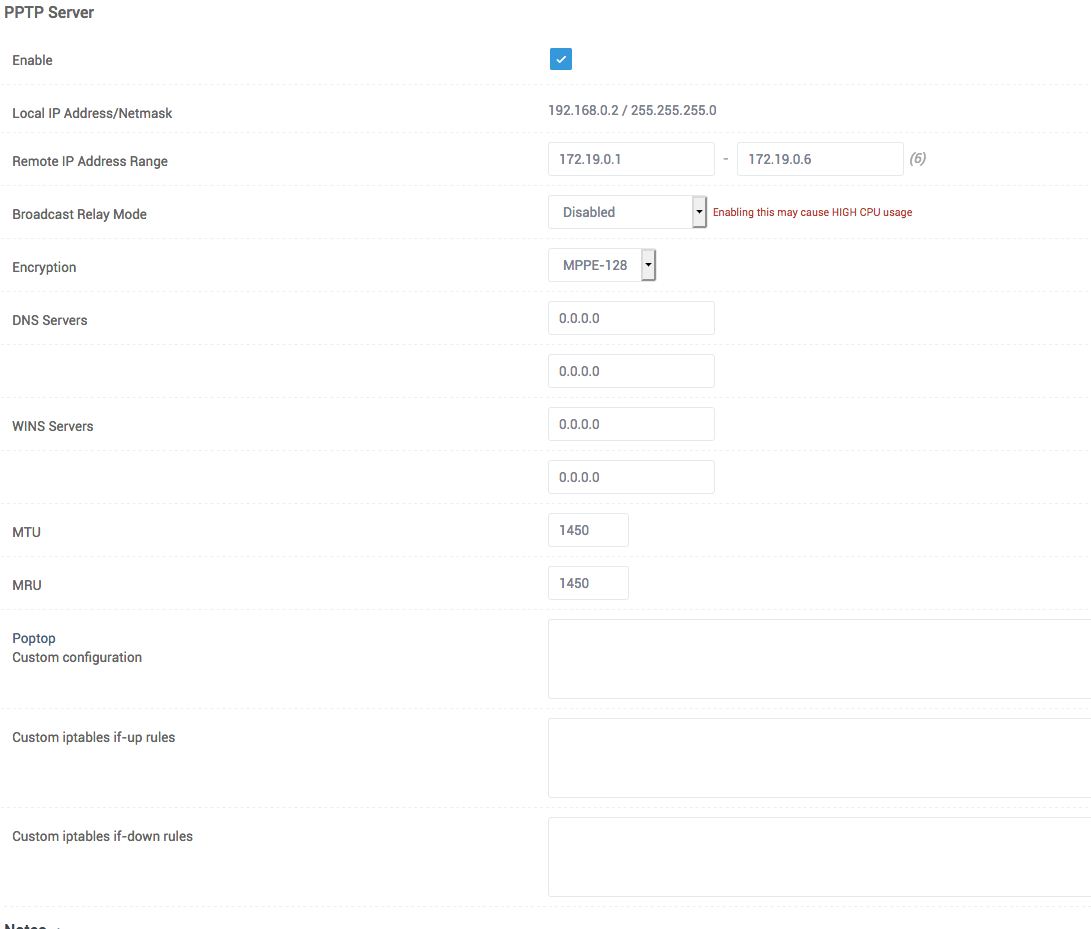The image size is (1091, 929).
Task: Uncheck the PPTP Server Enable checkbox
Action: click(x=560, y=59)
